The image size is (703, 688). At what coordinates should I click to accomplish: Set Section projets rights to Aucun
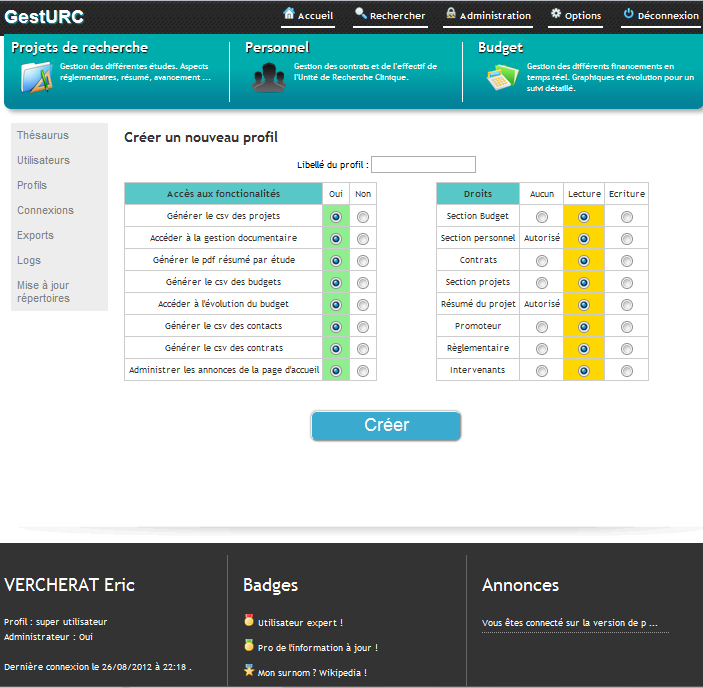click(x=542, y=283)
